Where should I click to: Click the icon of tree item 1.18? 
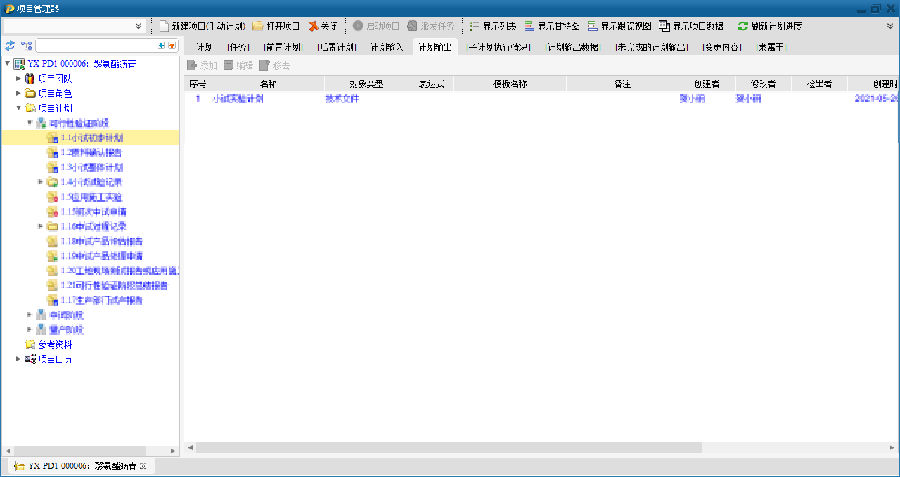pyautogui.click(x=52, y=241)
